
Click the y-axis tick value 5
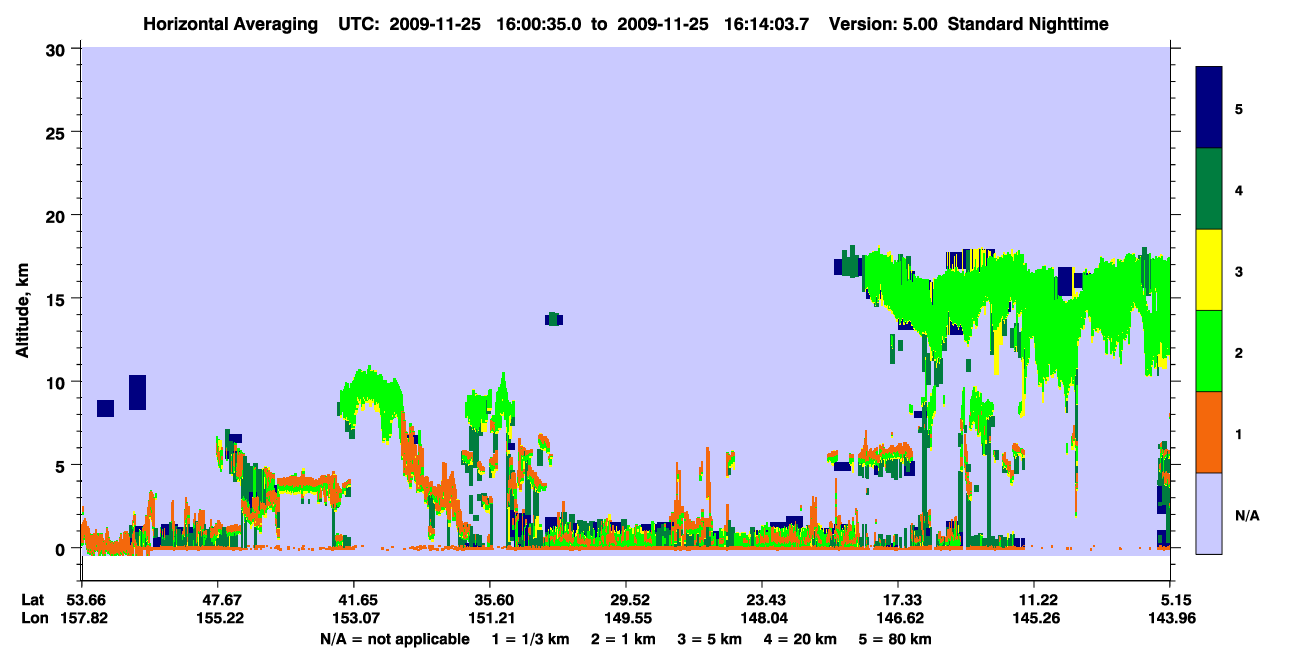point(62,465)
